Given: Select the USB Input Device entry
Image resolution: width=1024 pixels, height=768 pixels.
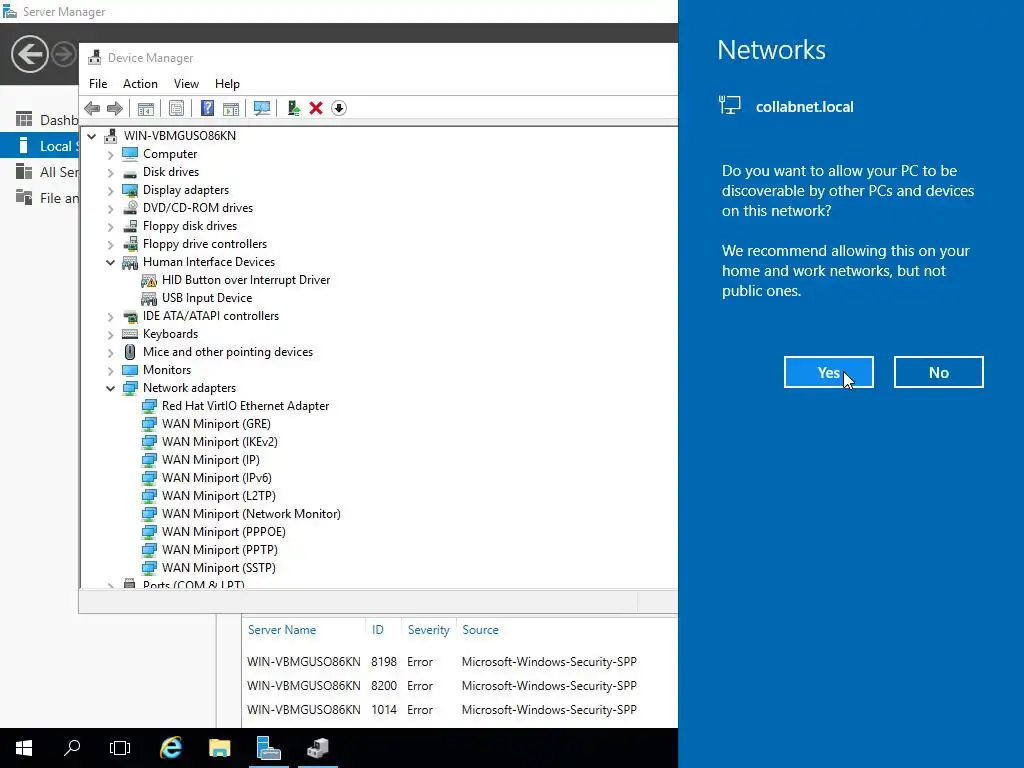Looking at the screenshot, I should tap(206, 298).
